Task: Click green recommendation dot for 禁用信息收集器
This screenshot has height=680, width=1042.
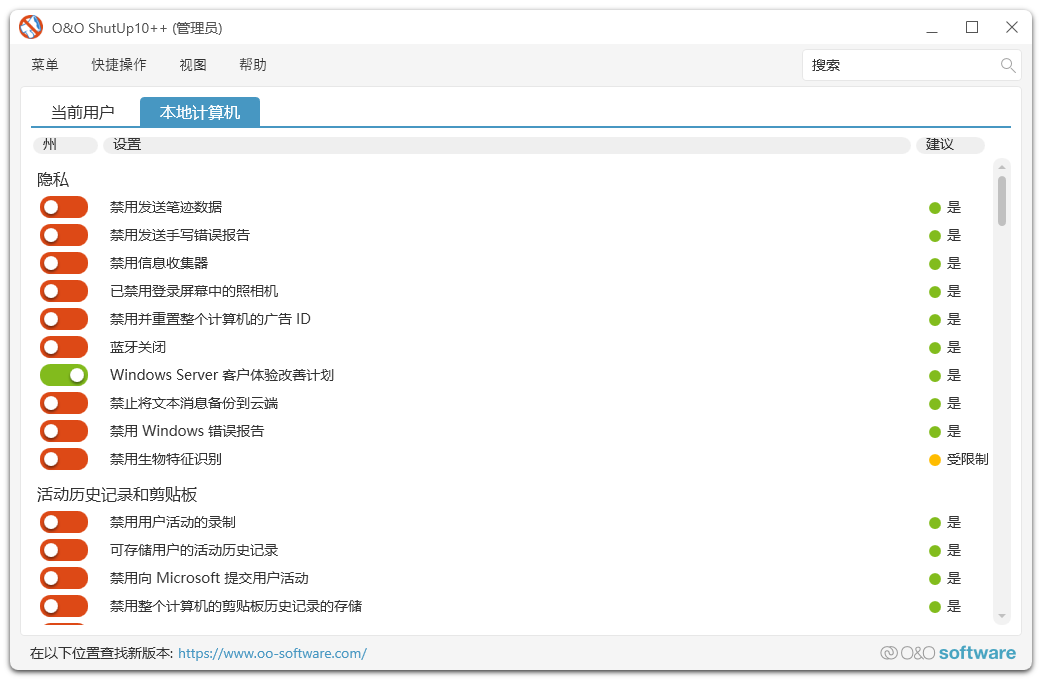Action: [x=935, y=264]
